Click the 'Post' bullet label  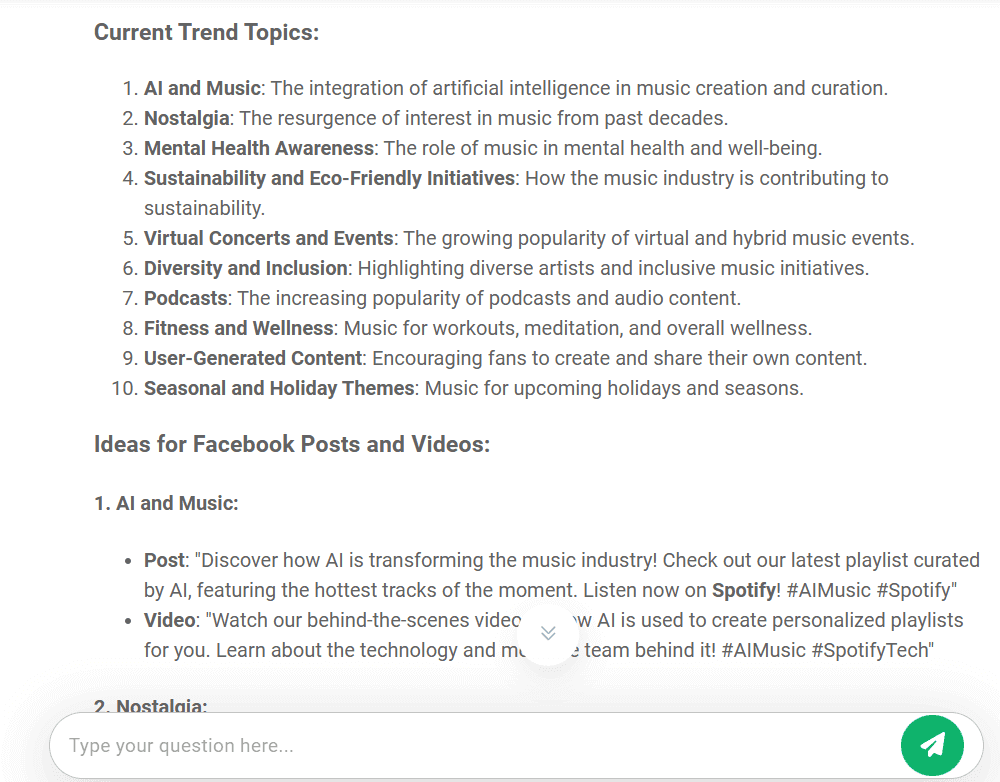point(165,560)
